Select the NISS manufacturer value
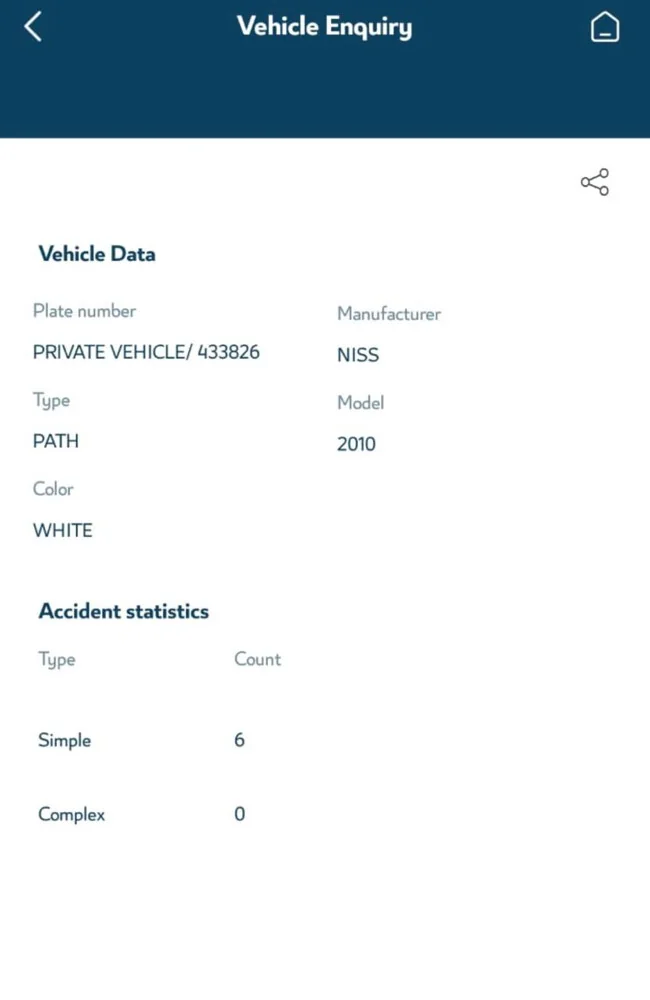650x1000 pixels. [x=358, y=355]
